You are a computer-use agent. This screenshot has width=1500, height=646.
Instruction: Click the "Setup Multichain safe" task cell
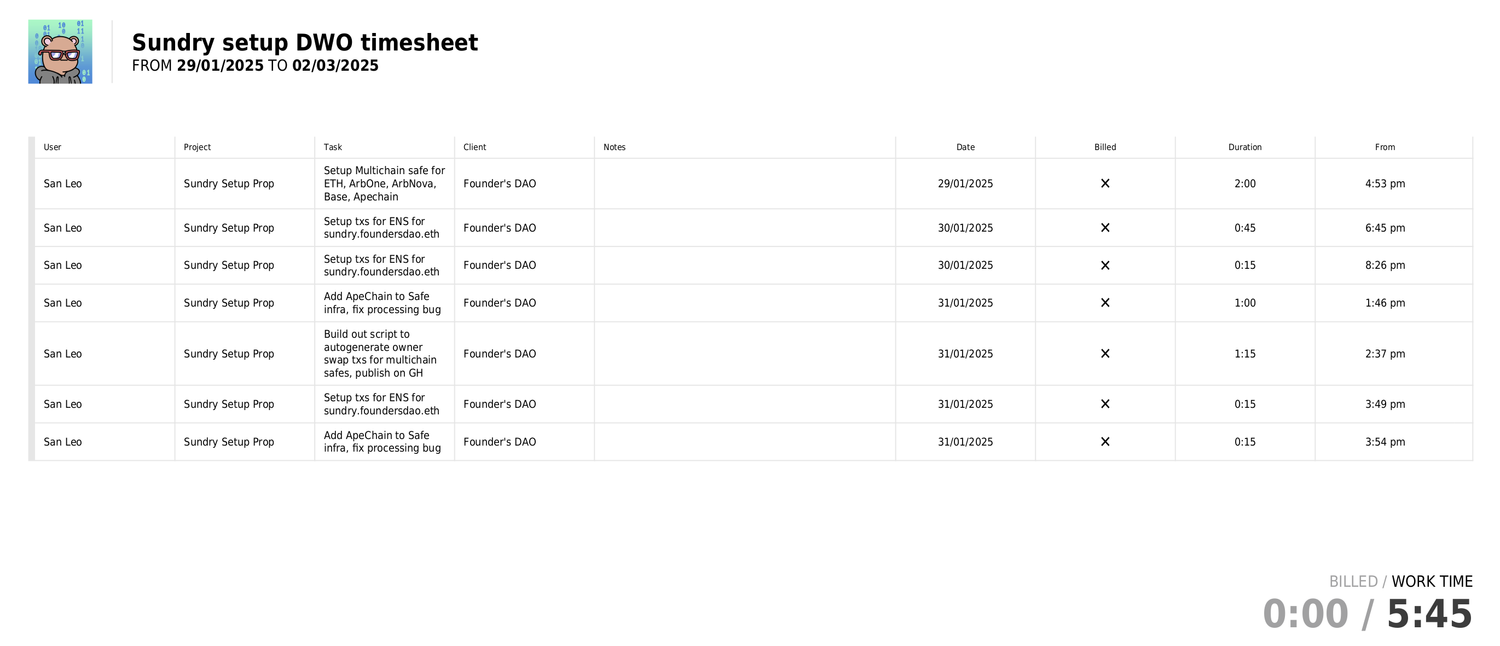[x=384, y=184]
